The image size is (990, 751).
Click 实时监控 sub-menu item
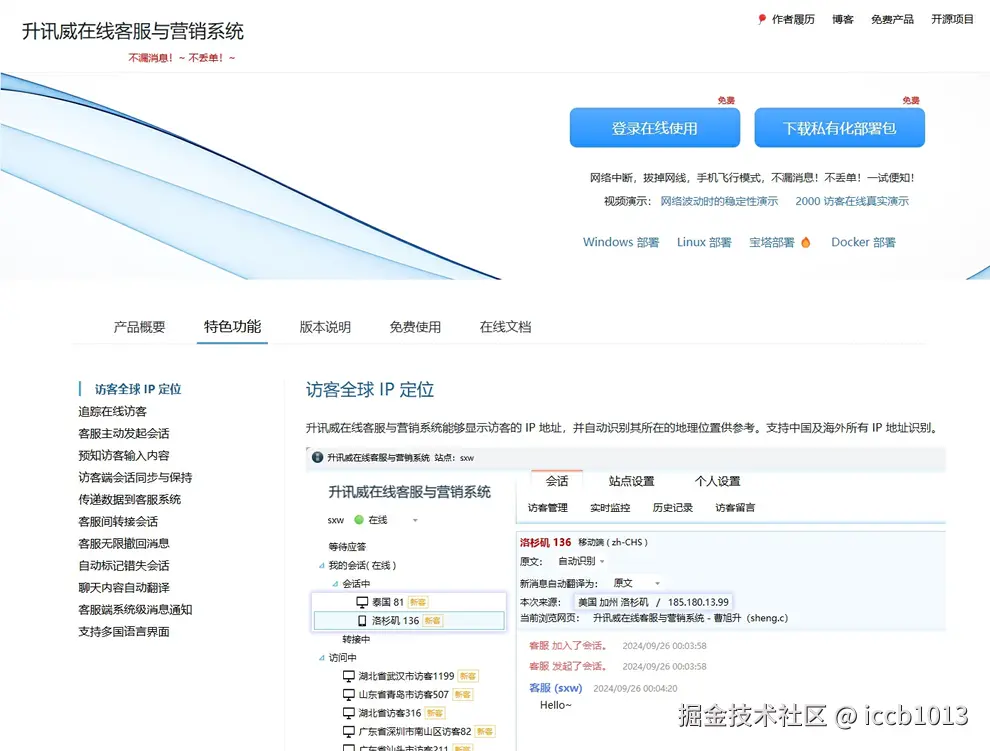pos(610,508)
